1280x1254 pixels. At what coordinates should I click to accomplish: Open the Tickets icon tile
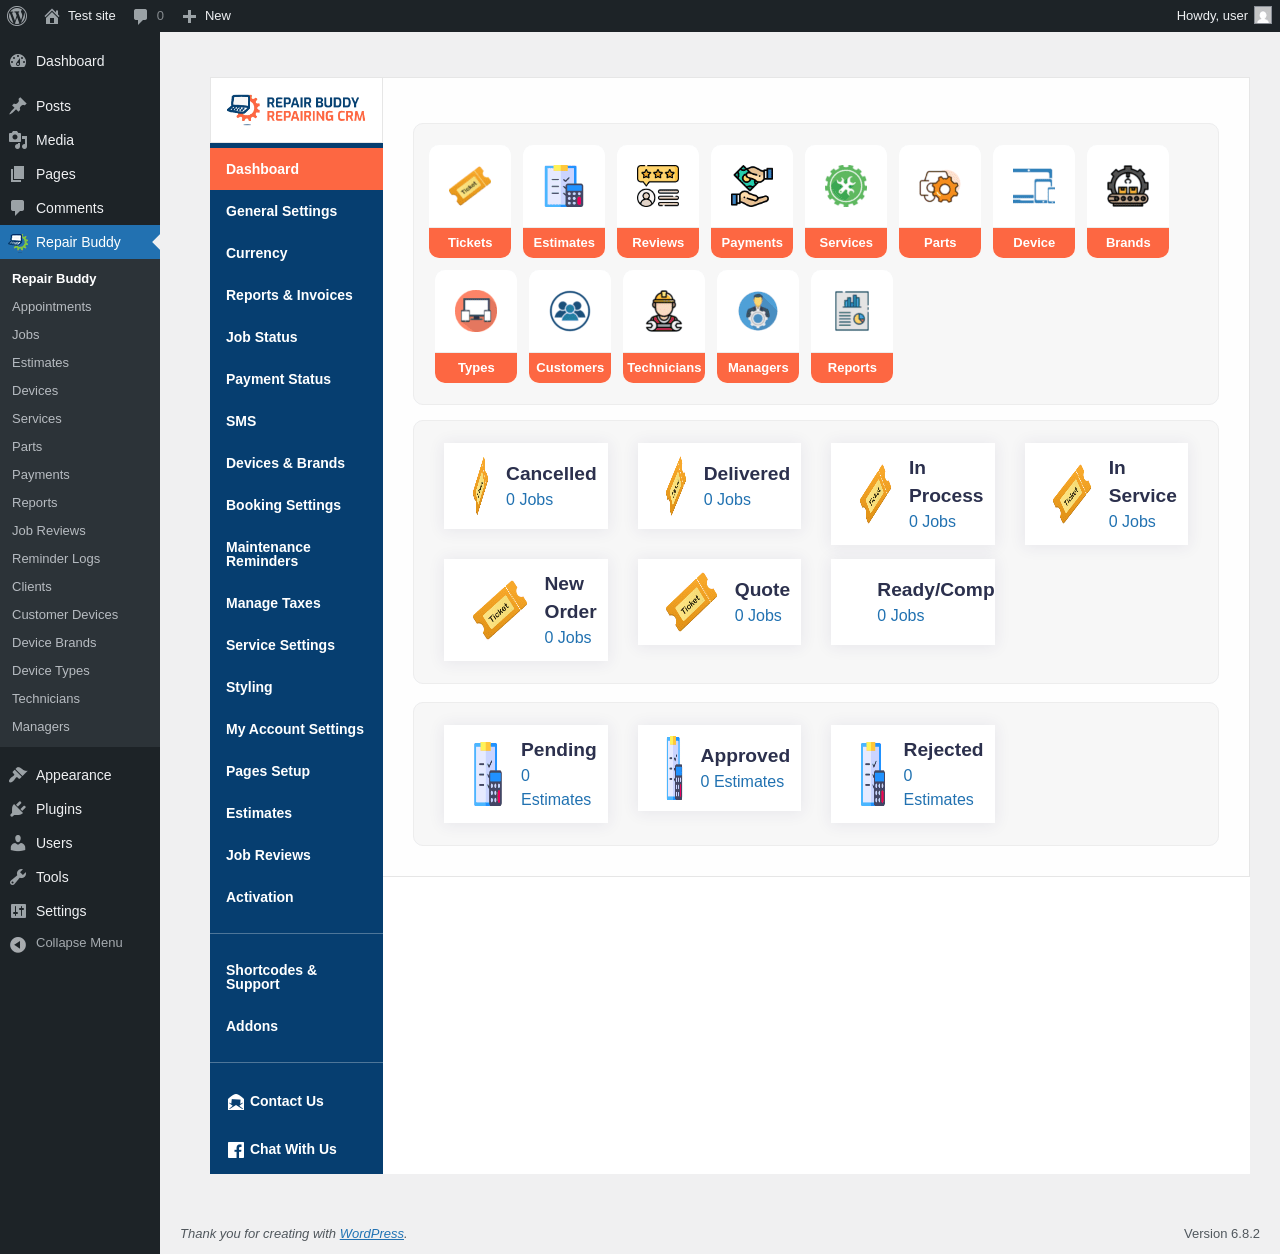point(470,201)
